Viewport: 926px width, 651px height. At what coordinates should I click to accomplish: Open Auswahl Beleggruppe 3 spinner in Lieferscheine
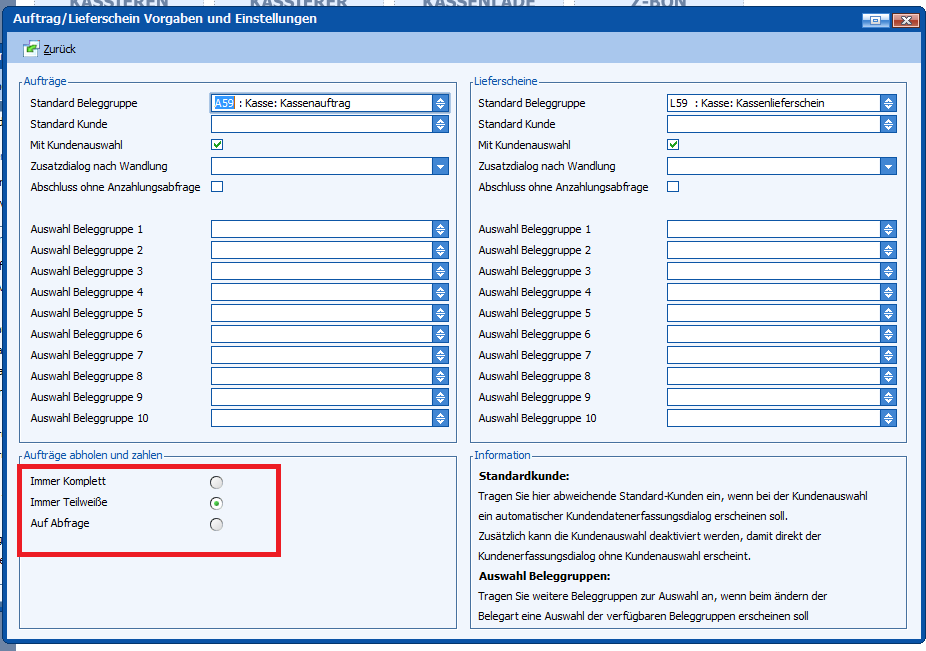888,271
